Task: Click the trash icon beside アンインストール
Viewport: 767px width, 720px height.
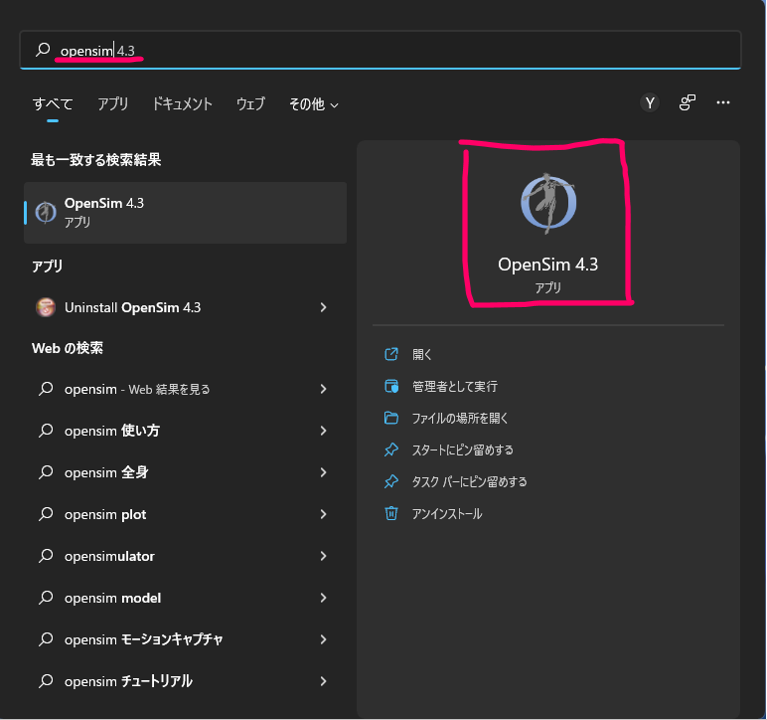Action: point(391,513)
